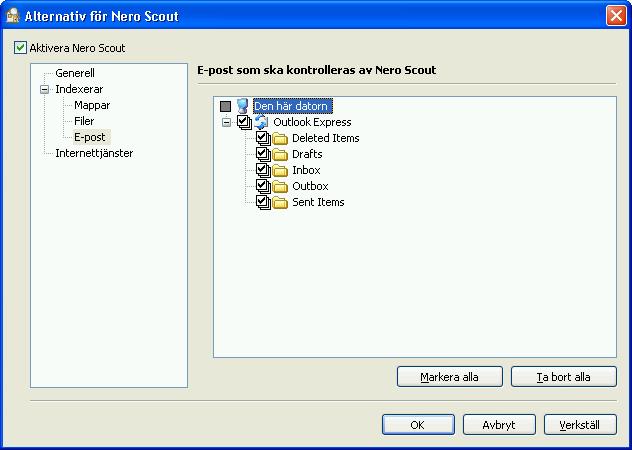Apply changes with Verkställ button

point(580,425)
